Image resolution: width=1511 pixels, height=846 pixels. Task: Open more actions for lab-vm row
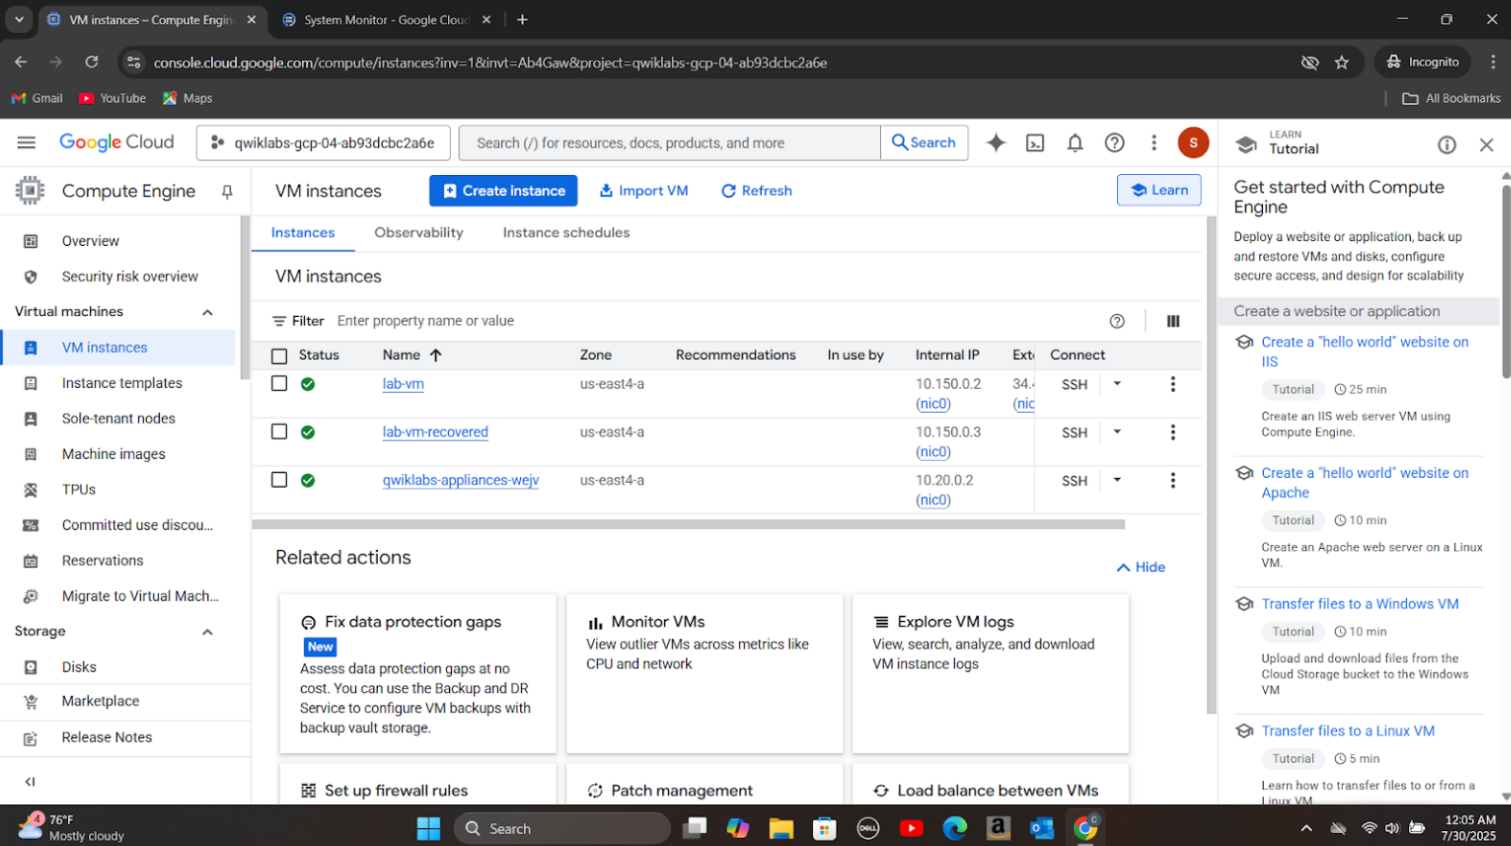click(1173, 384)
